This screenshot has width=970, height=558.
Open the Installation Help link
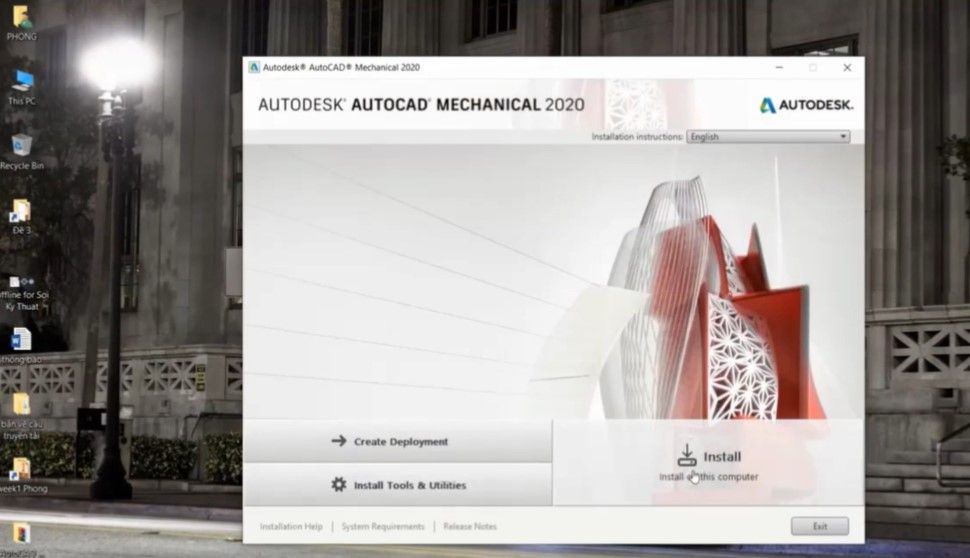click(291, 526)
